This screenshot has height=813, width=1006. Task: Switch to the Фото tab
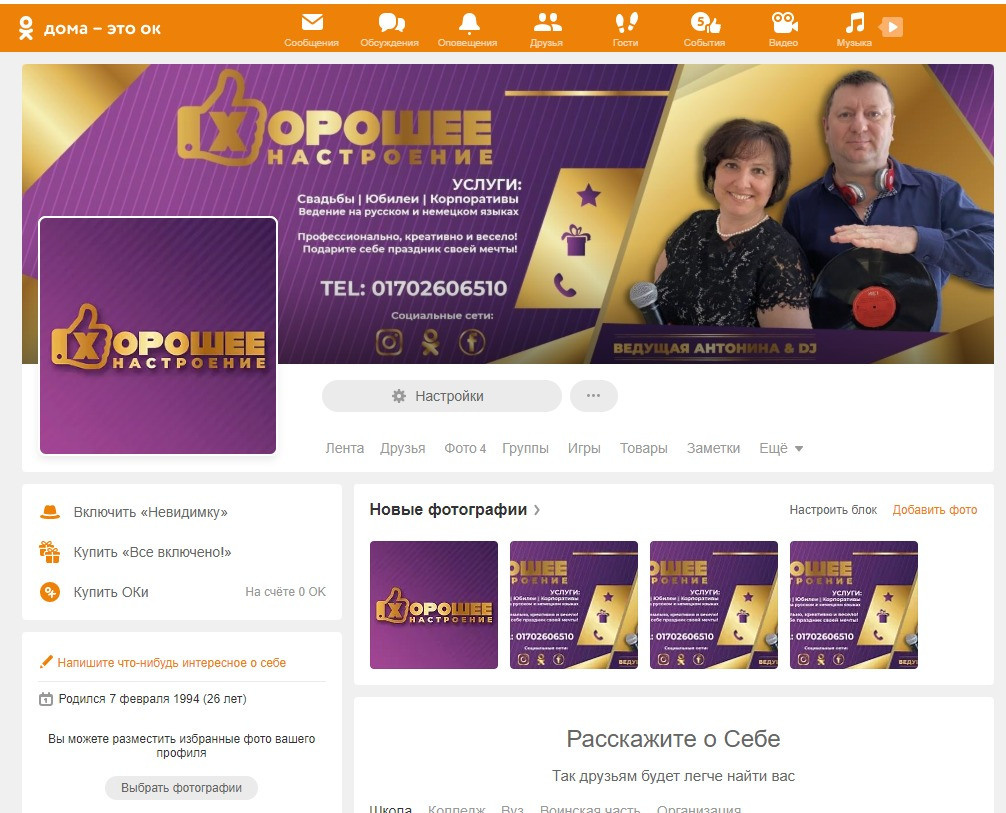[x=465, y=449]
